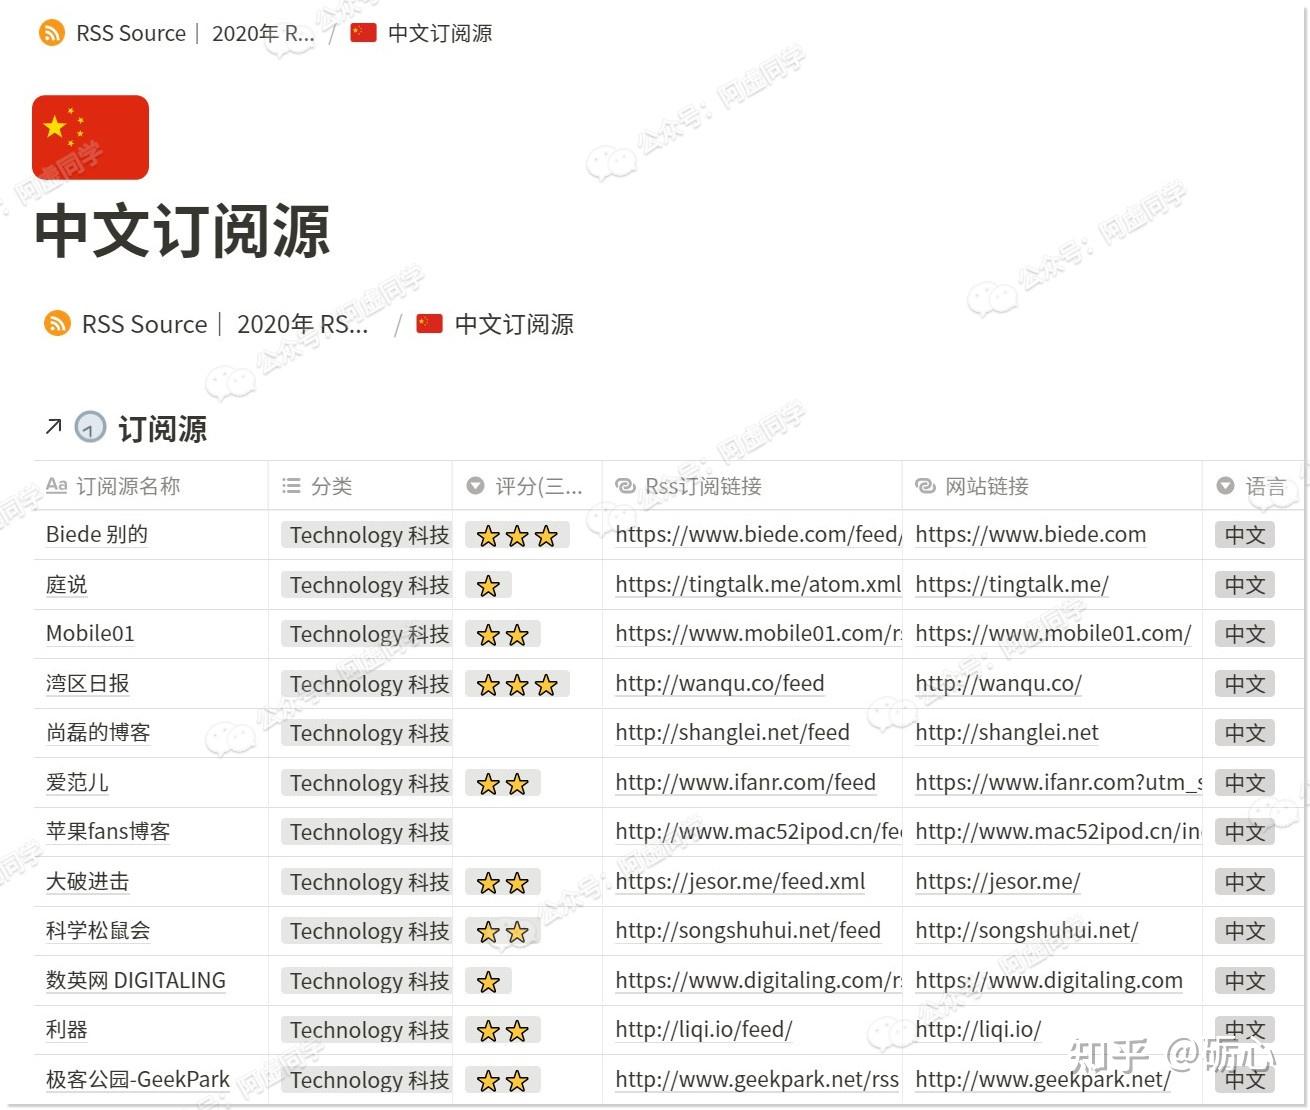The width and height of the screenshot is (1310, 1110).
Task: Click the Chinese flag page icon
Action: (x=90, y=137)
